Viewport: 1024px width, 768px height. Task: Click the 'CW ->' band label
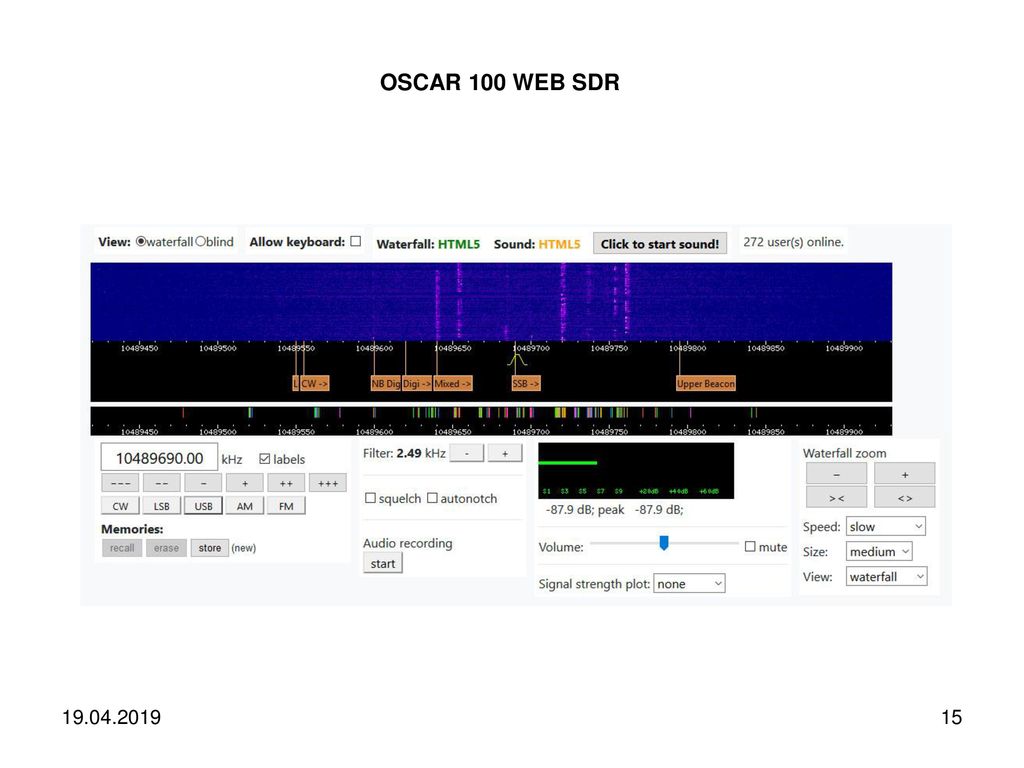pyautogui.click(x=314, y=384)
